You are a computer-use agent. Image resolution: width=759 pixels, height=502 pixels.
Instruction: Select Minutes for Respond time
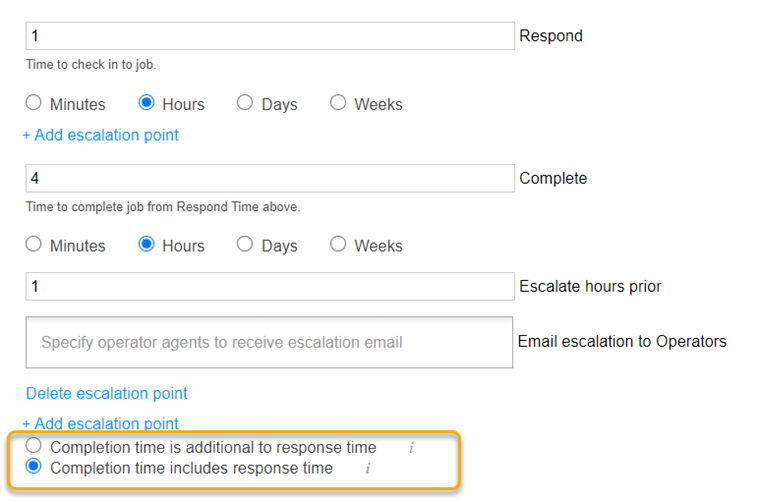point(34,103)
